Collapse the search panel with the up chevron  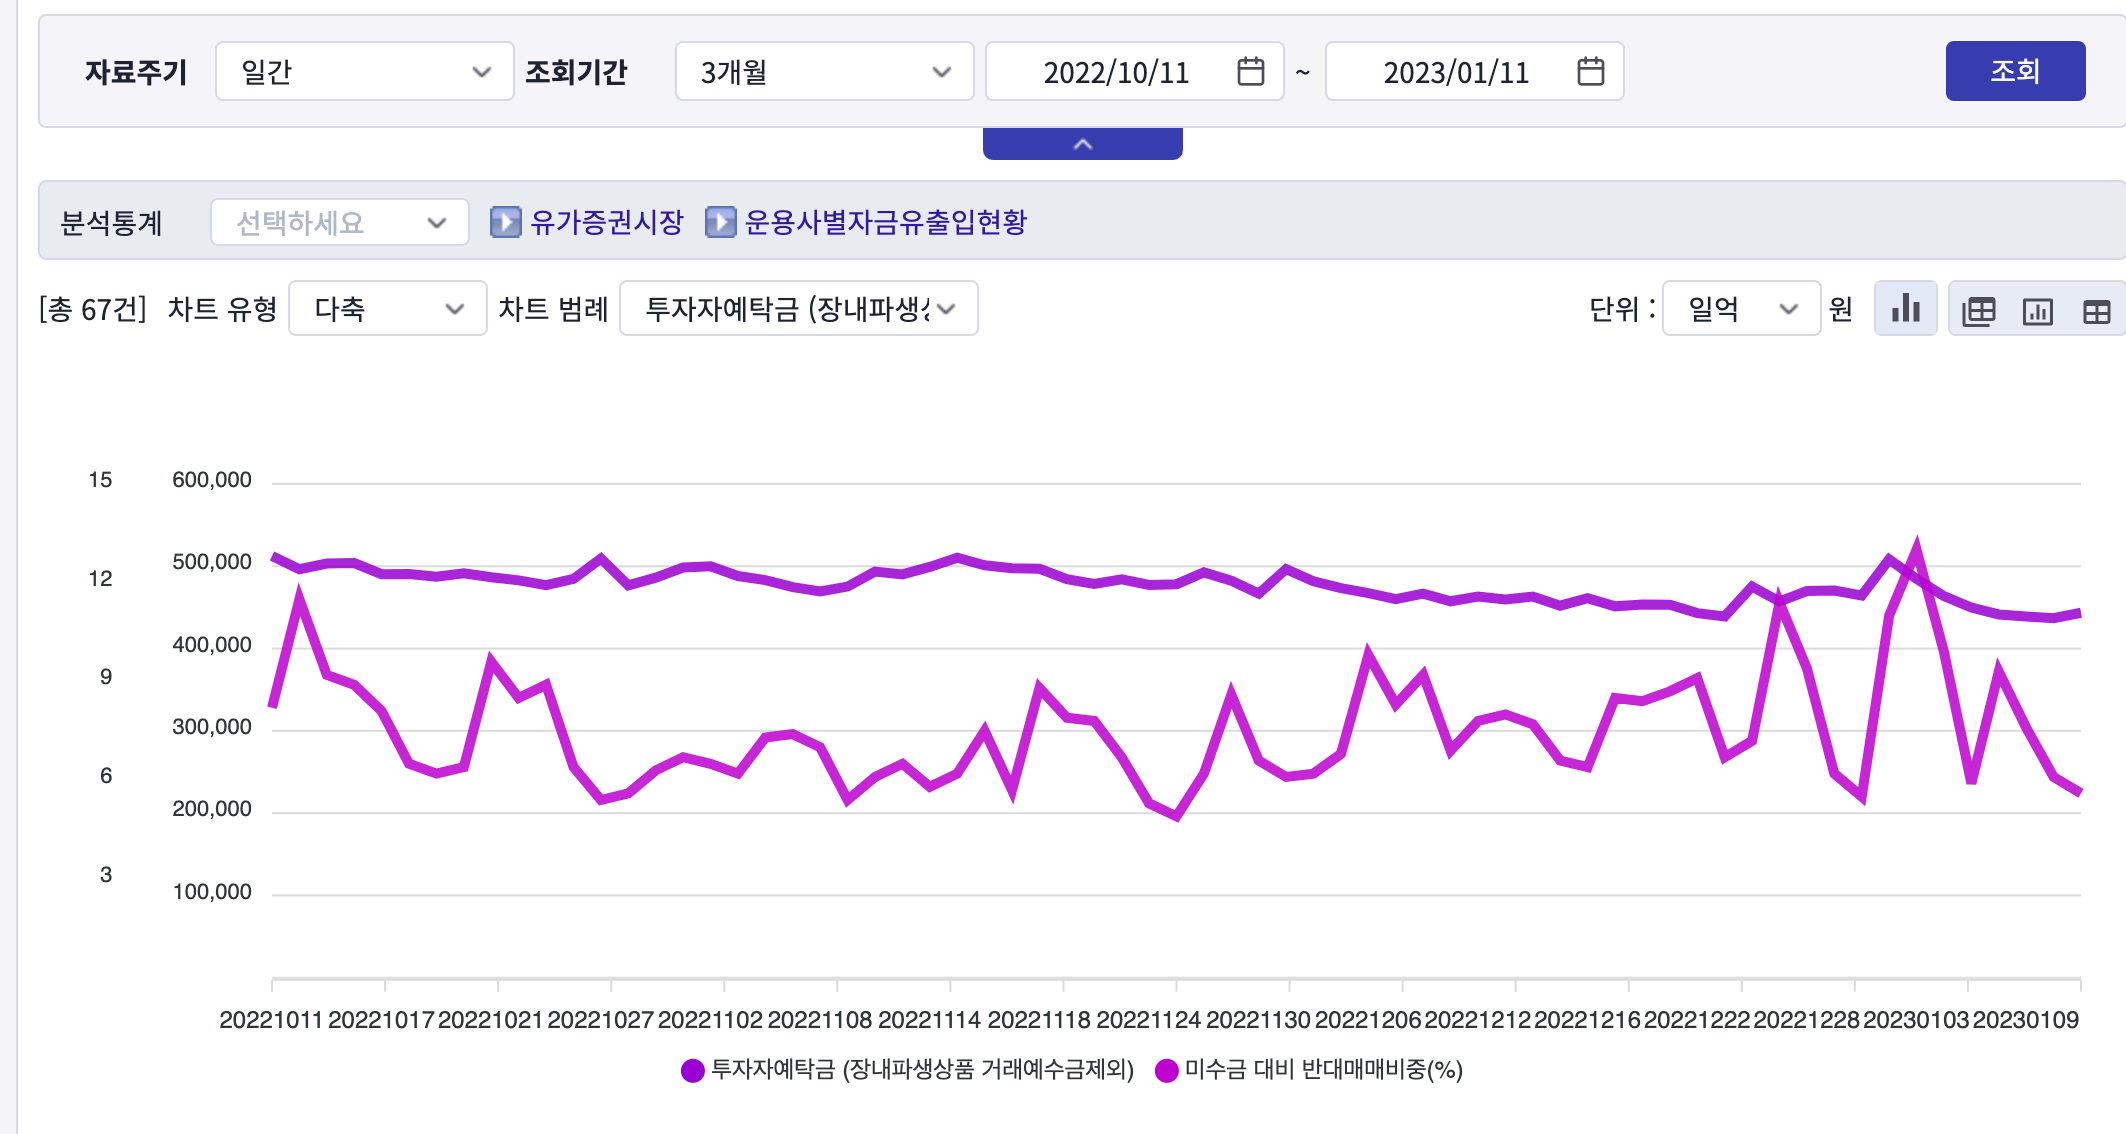pos(1082,145)
